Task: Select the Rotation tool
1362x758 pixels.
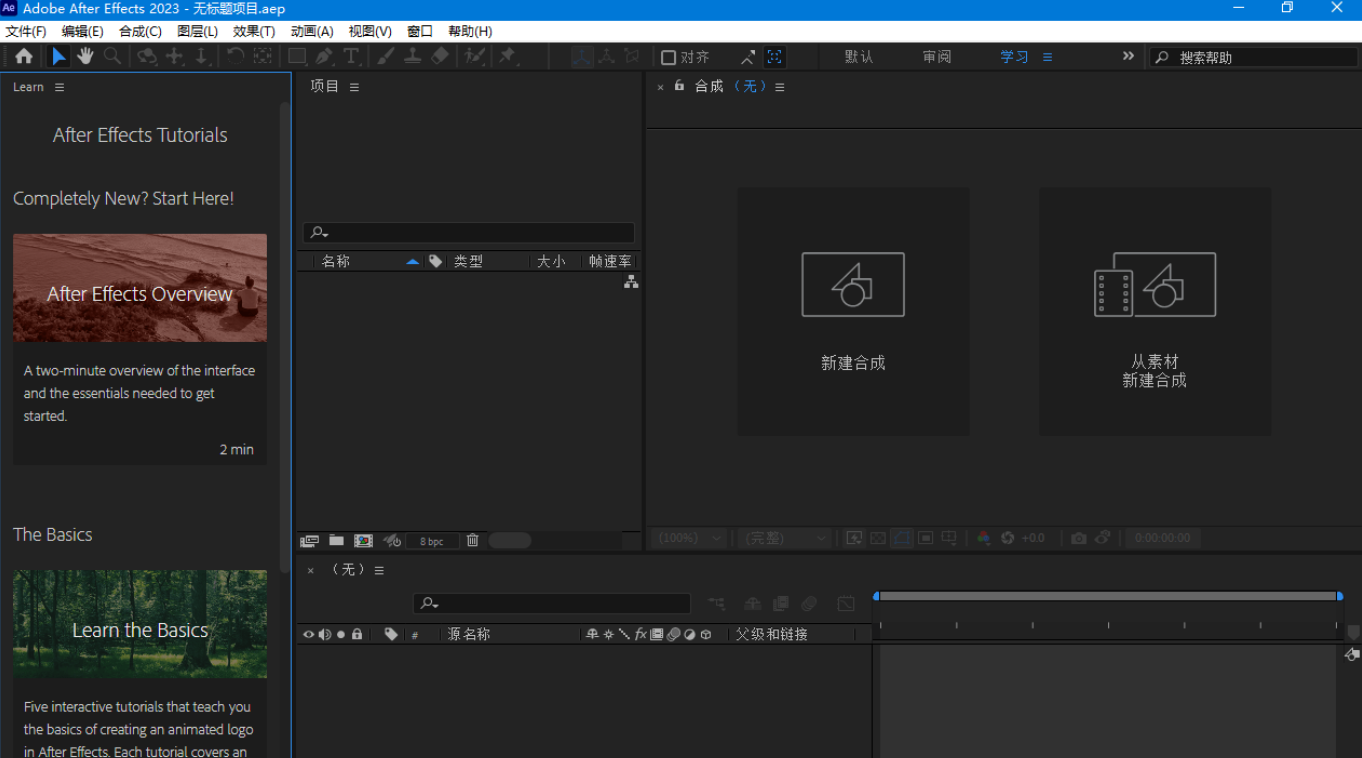Action: 235,56
